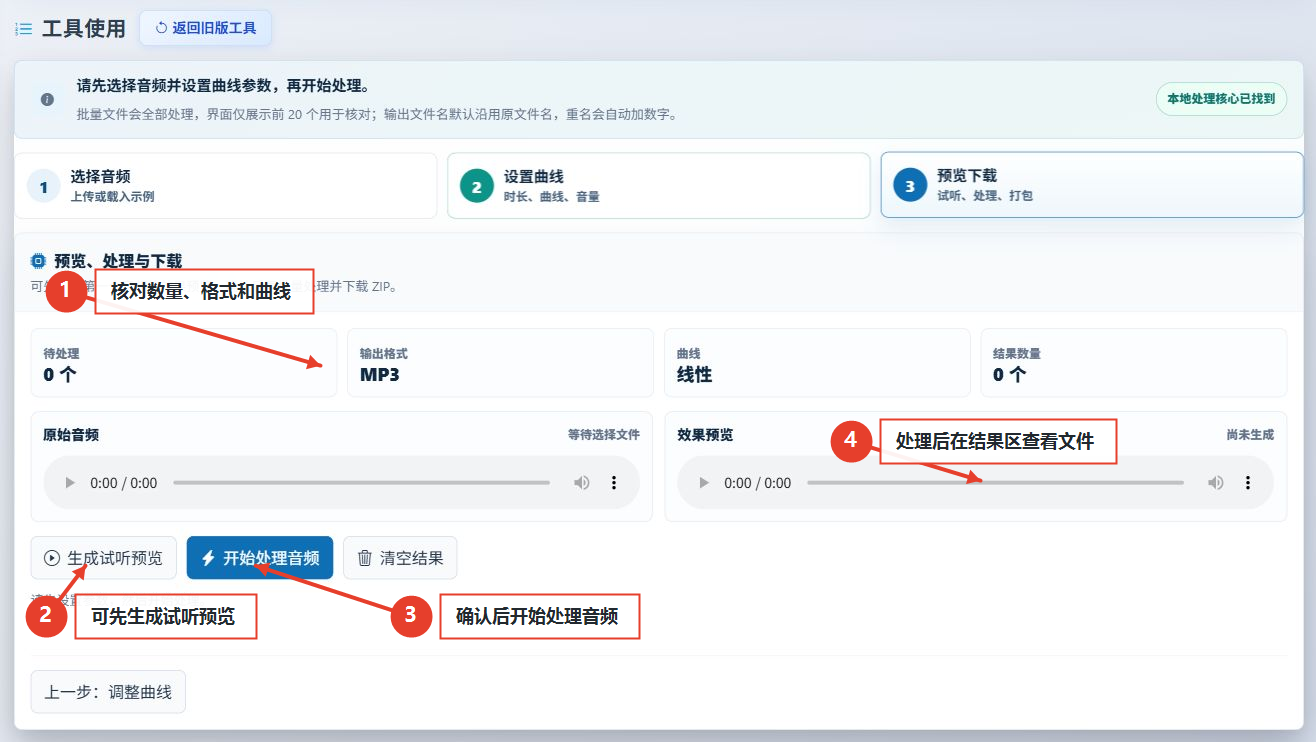
Task: Clear results using 清空结果
Action: coord(400,558)
